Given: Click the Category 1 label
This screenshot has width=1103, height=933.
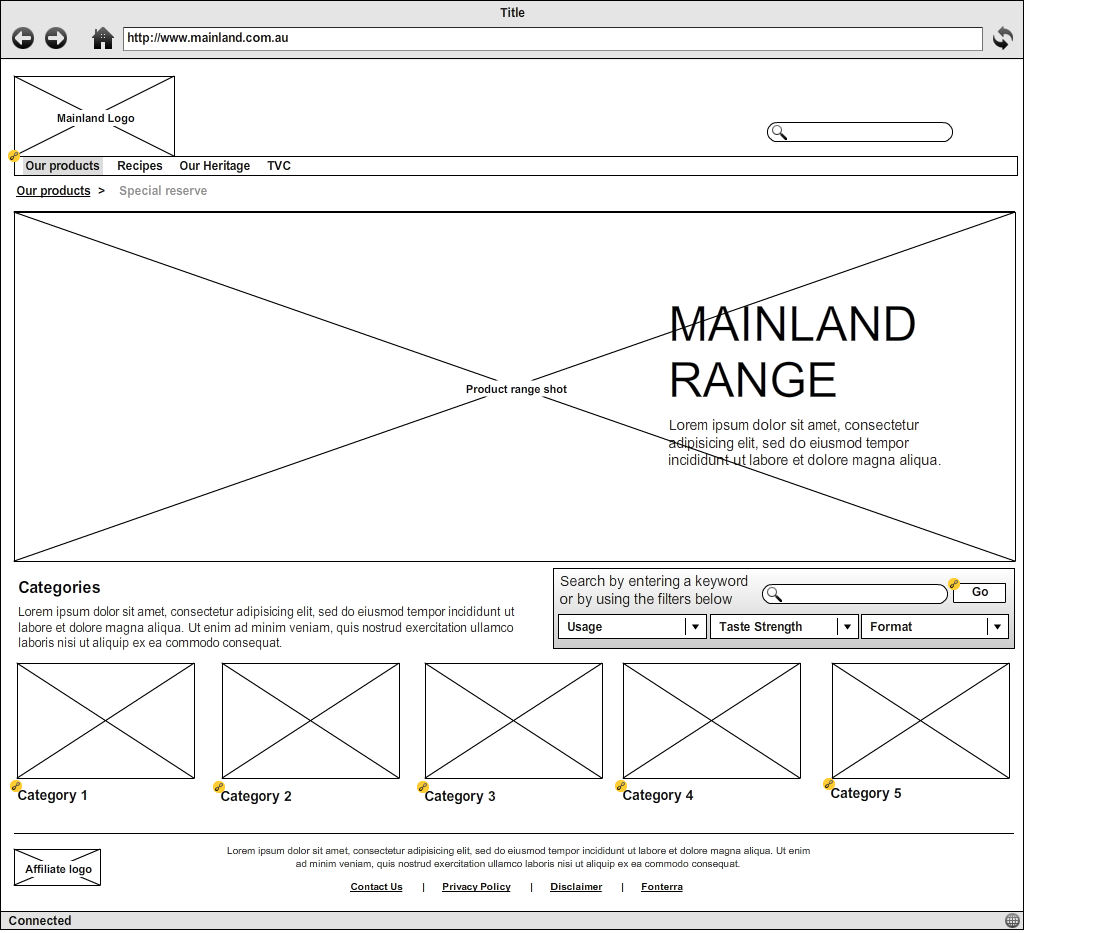Looking at the screenshot, I should 53,795.
